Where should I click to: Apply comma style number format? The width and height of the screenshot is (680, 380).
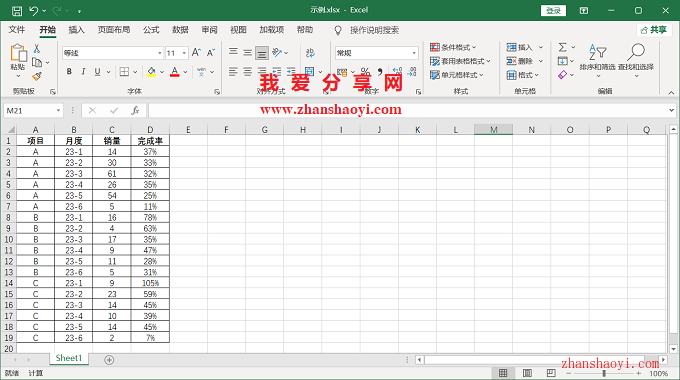point(380,72)
